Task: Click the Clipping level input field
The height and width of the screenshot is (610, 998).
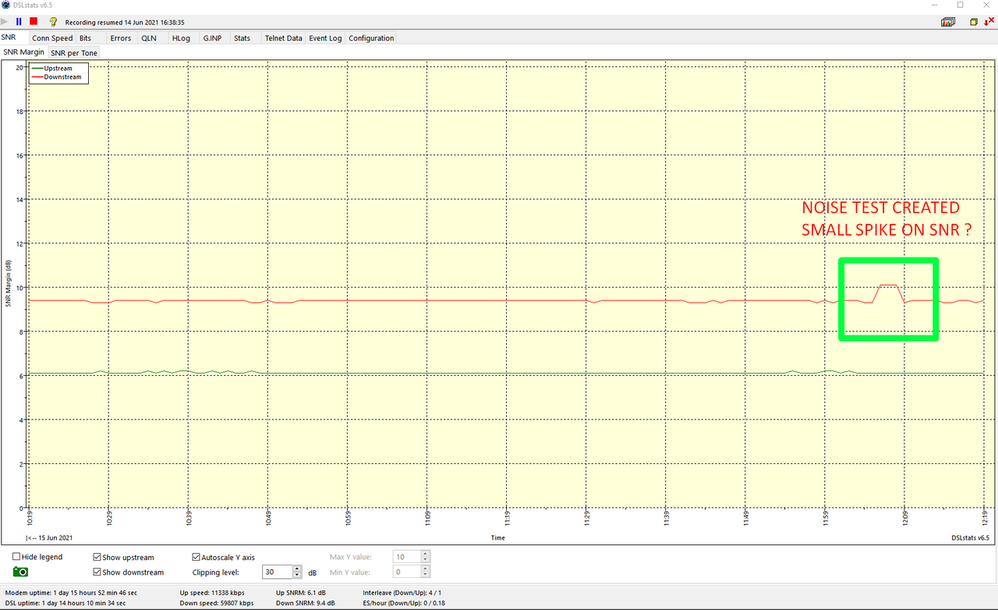Action: (x=276, y=572)
